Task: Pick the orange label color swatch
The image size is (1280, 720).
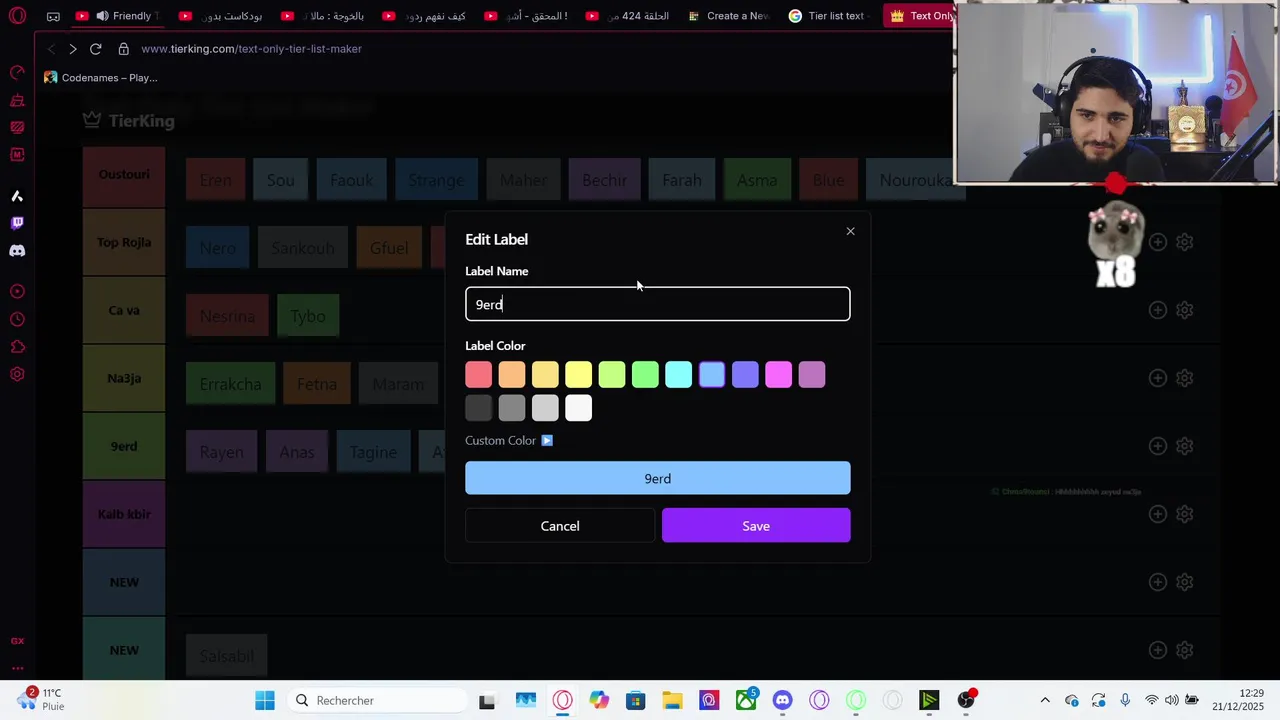Action: coord(512,375)
